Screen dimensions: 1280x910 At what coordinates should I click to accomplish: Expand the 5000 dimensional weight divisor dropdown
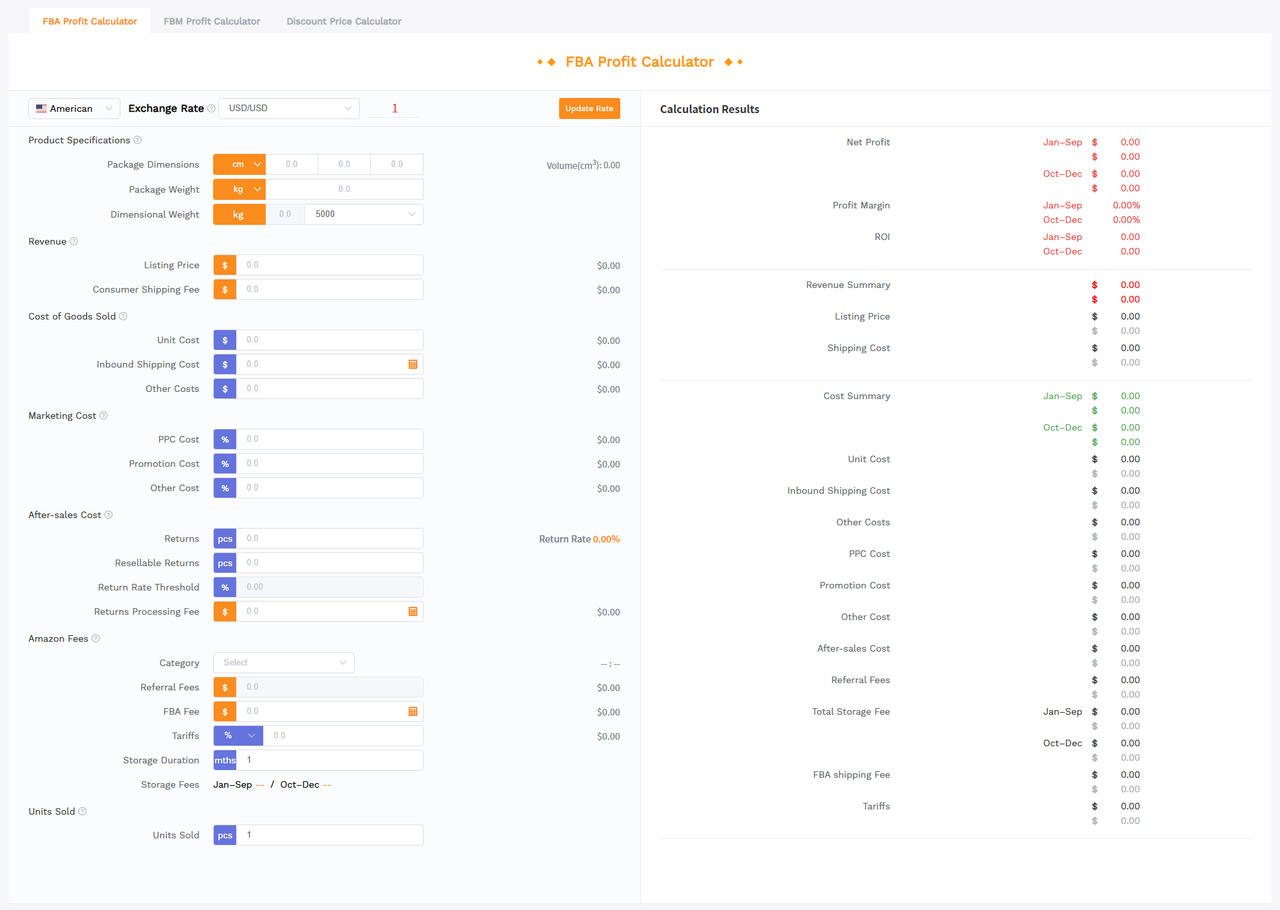[363, 214]
